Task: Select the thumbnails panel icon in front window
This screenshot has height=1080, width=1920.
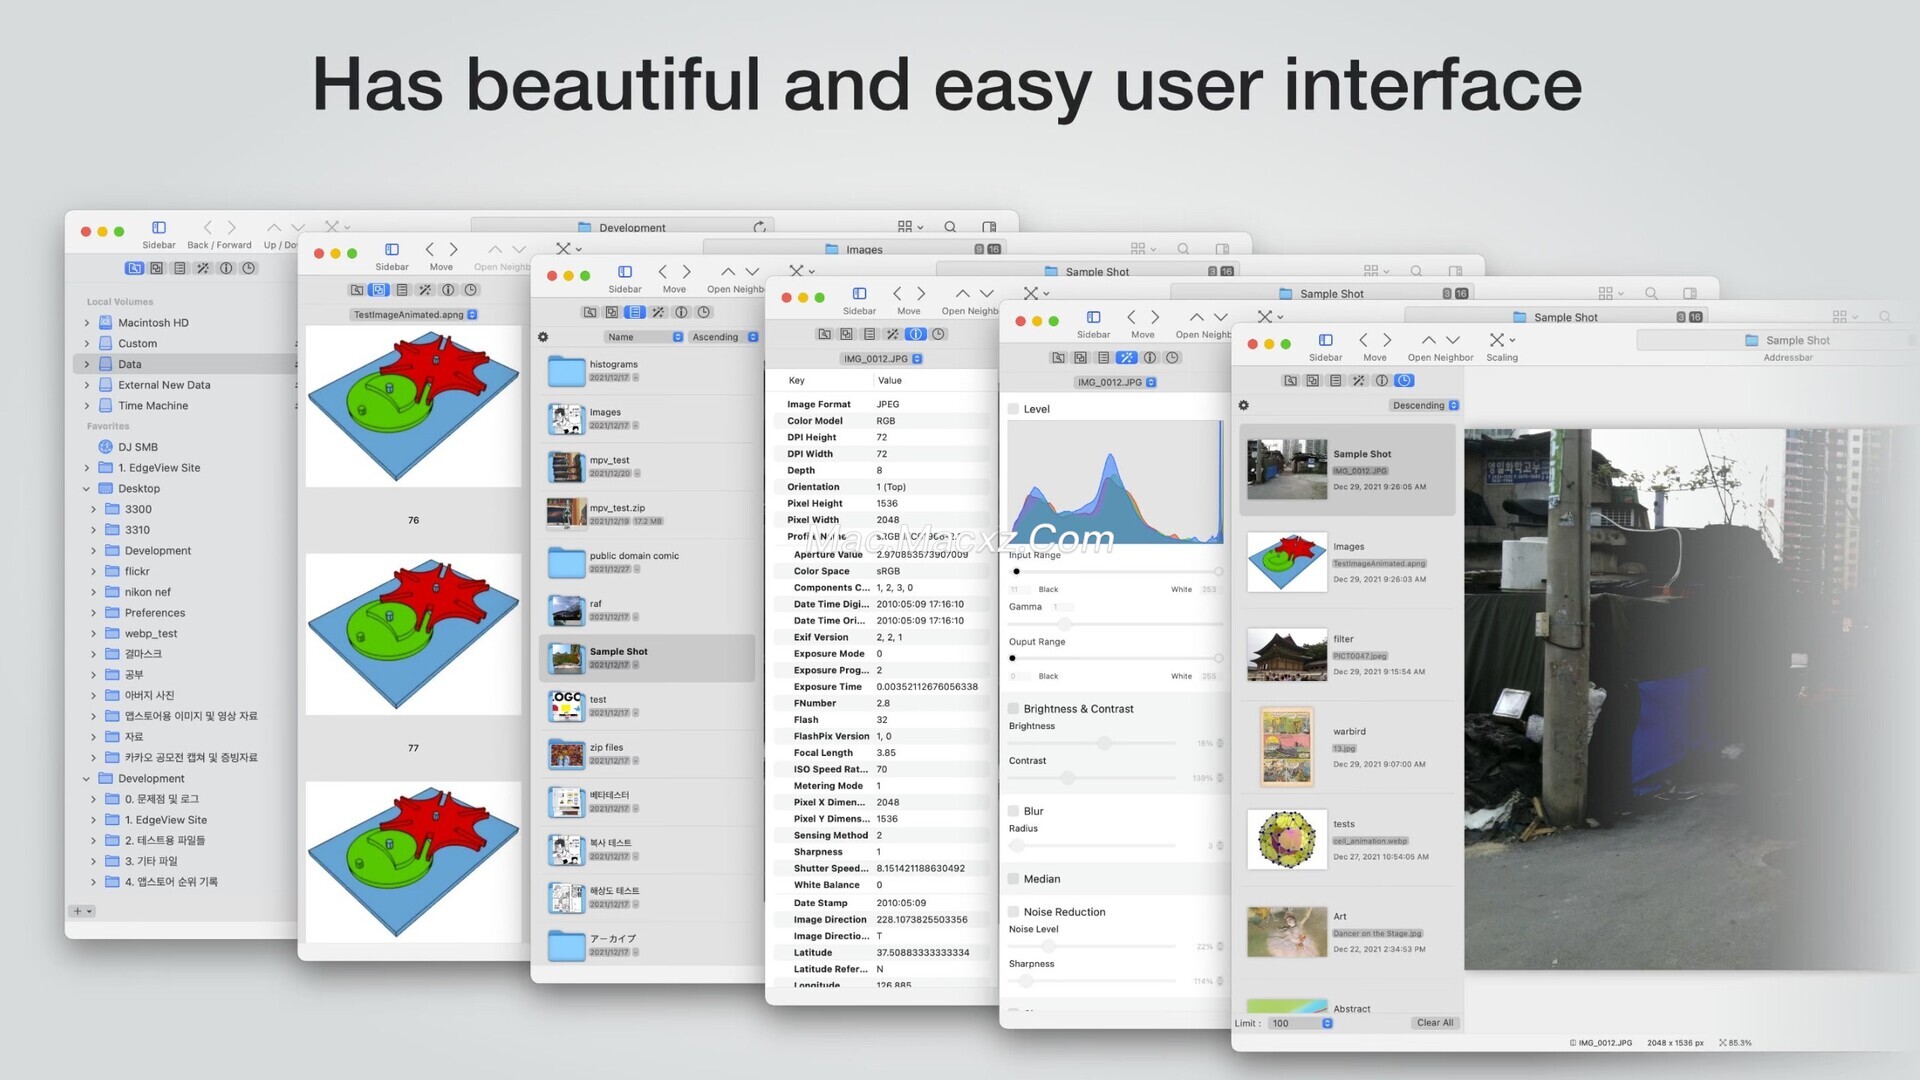Action: (x=1313, y=380)
